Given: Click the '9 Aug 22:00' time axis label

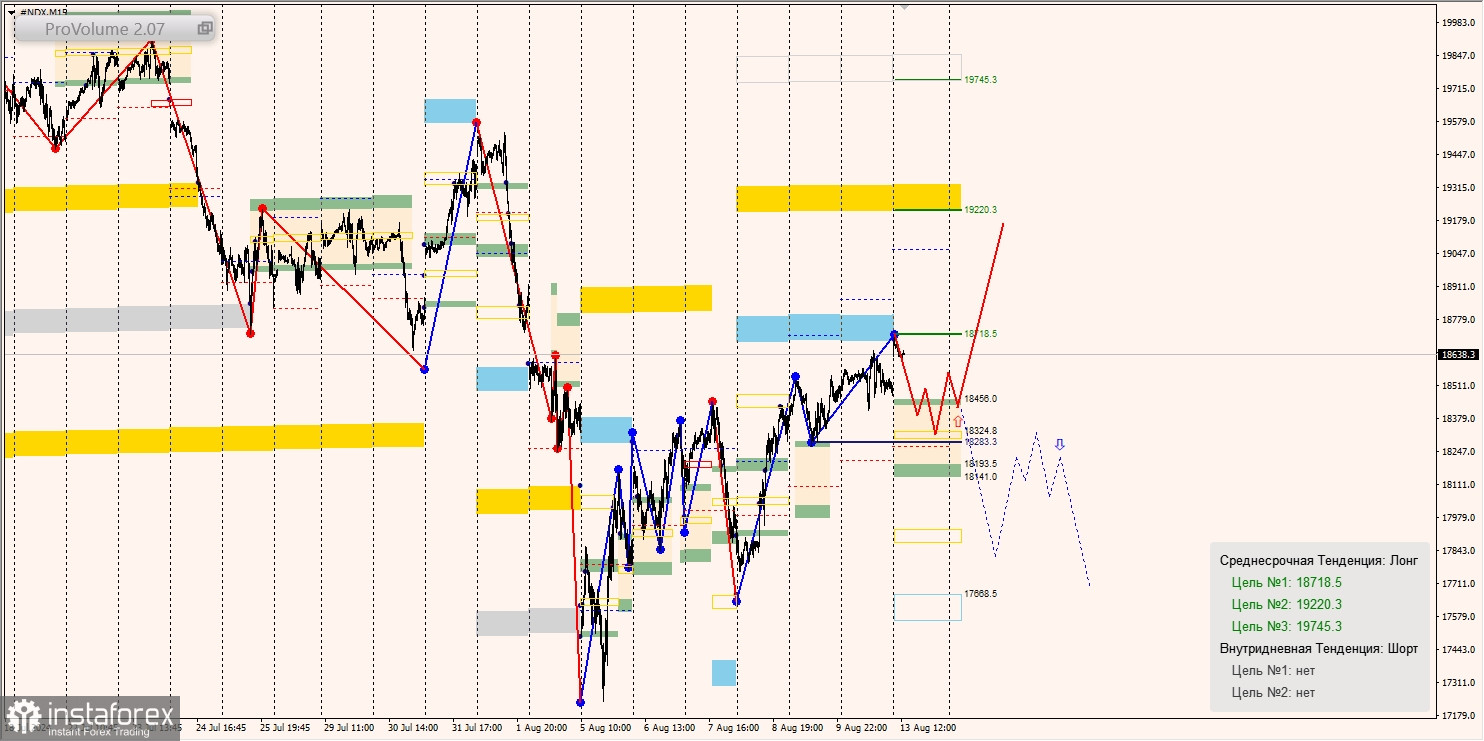Looking at the screenshot, I should 861,728.
